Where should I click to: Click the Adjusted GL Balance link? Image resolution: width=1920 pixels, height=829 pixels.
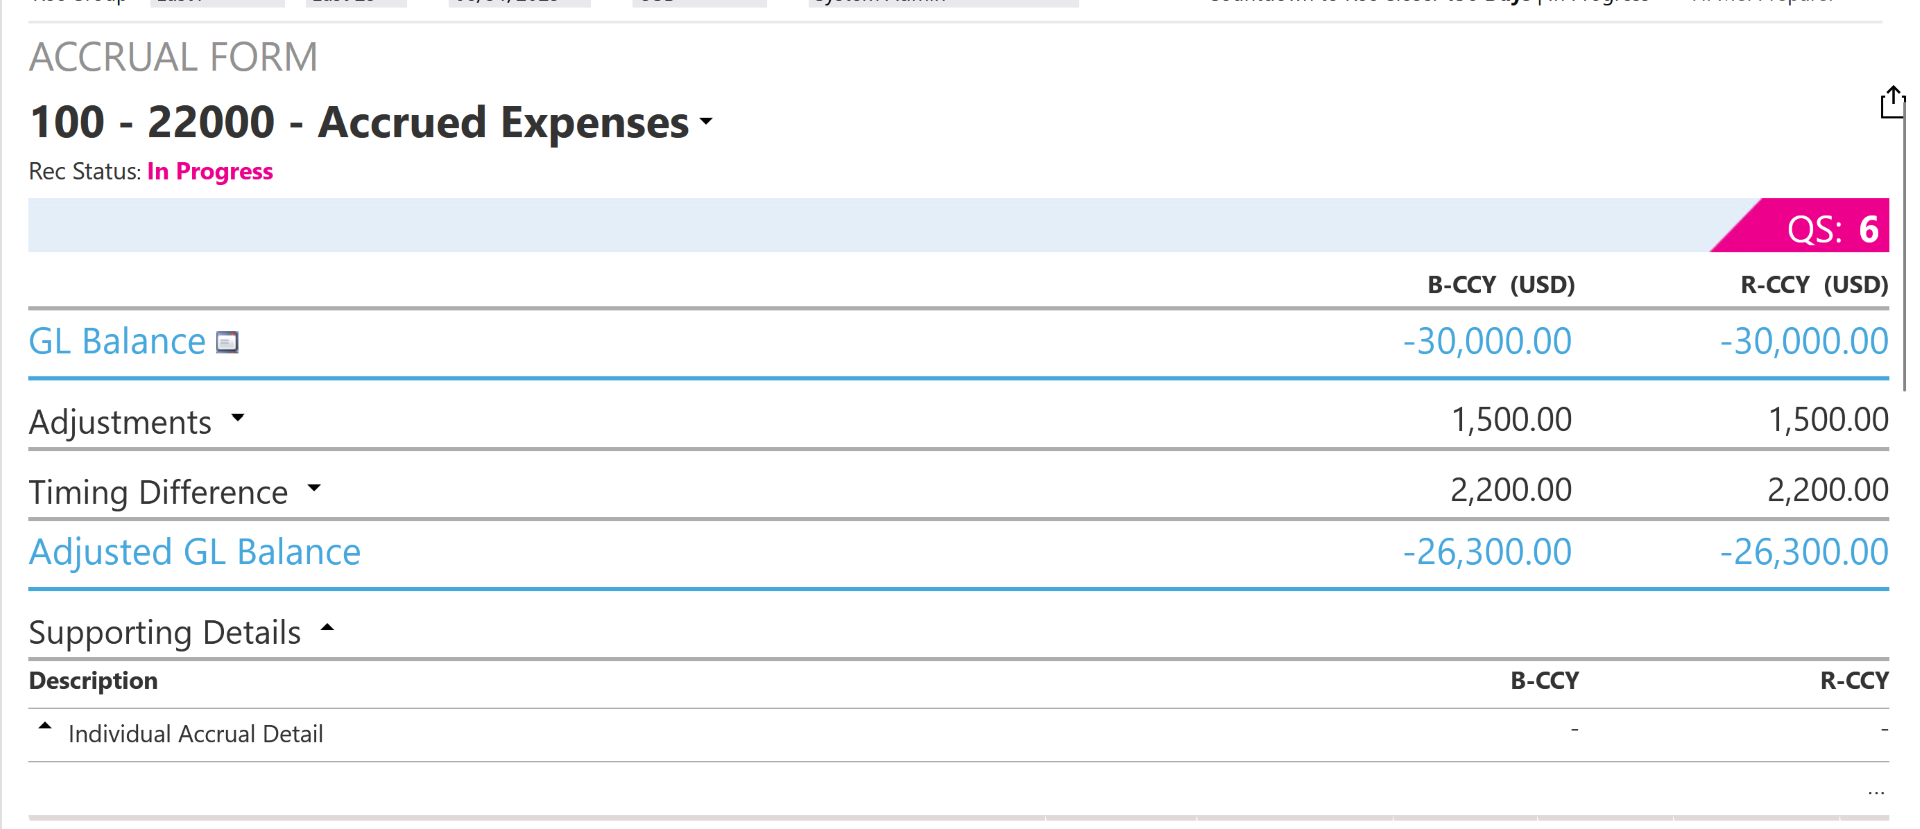coord(195,552)
